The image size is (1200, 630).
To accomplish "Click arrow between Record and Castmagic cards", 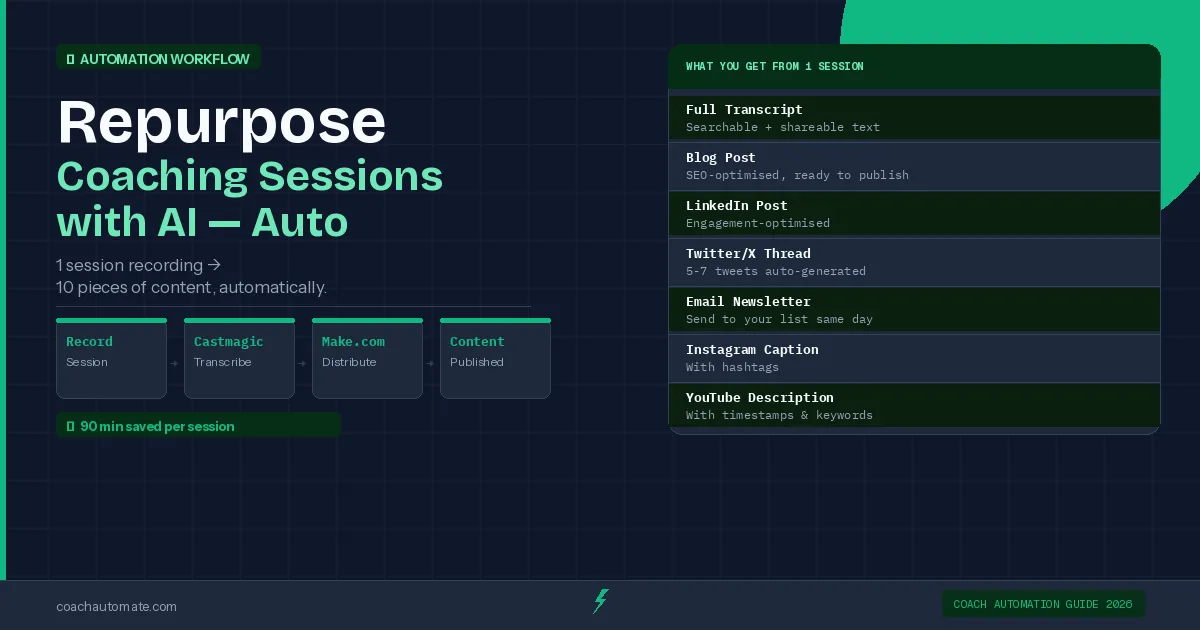I will pyautogui.click(x=175, y=364).
